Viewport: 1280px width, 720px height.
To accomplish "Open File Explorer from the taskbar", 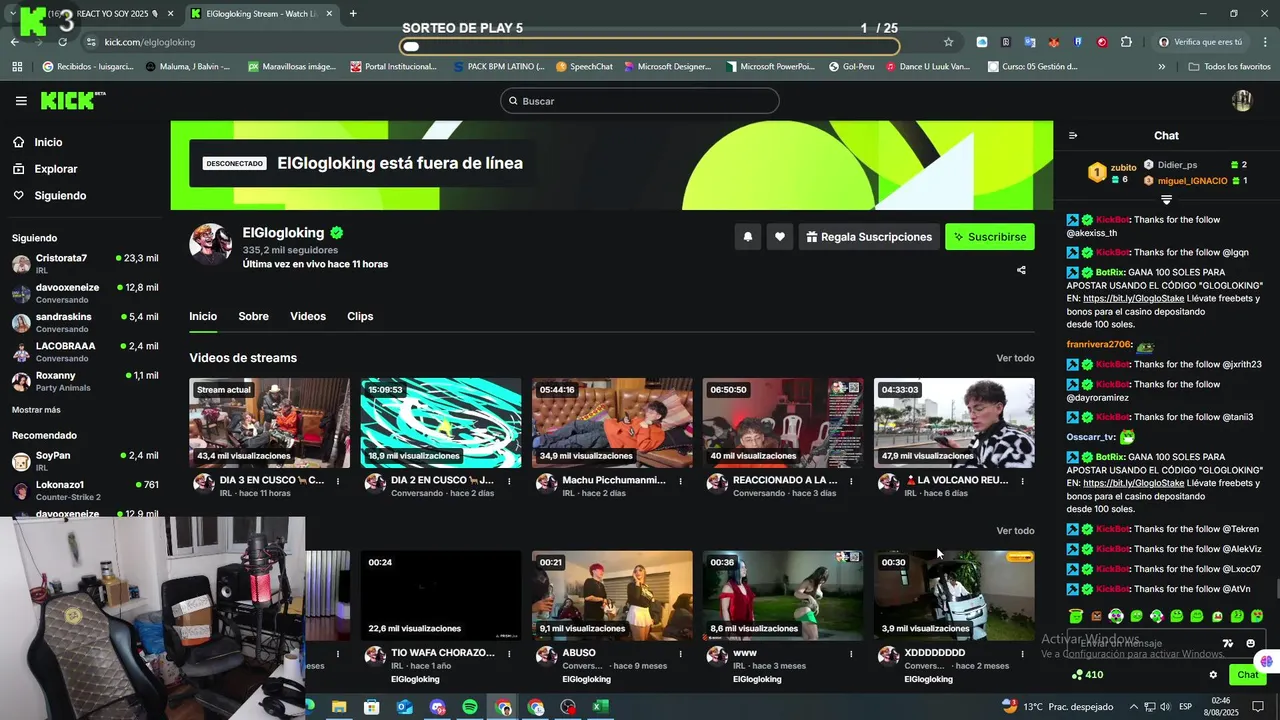I will 339,707.
